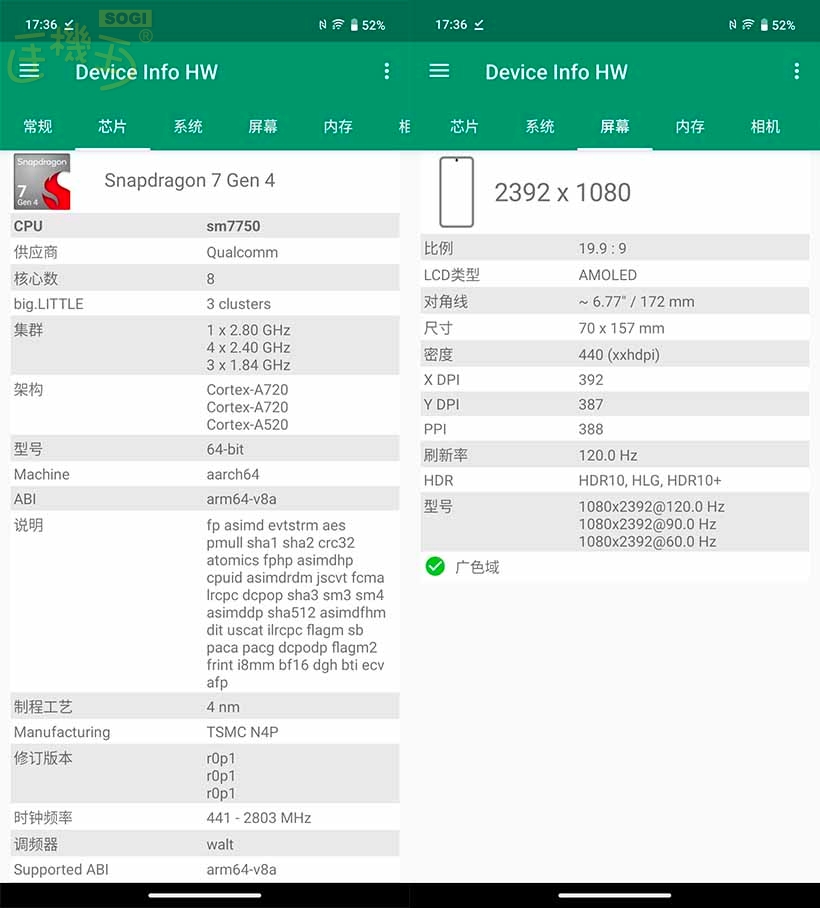
Task: Select the 常规 tab
Action: 38,127
